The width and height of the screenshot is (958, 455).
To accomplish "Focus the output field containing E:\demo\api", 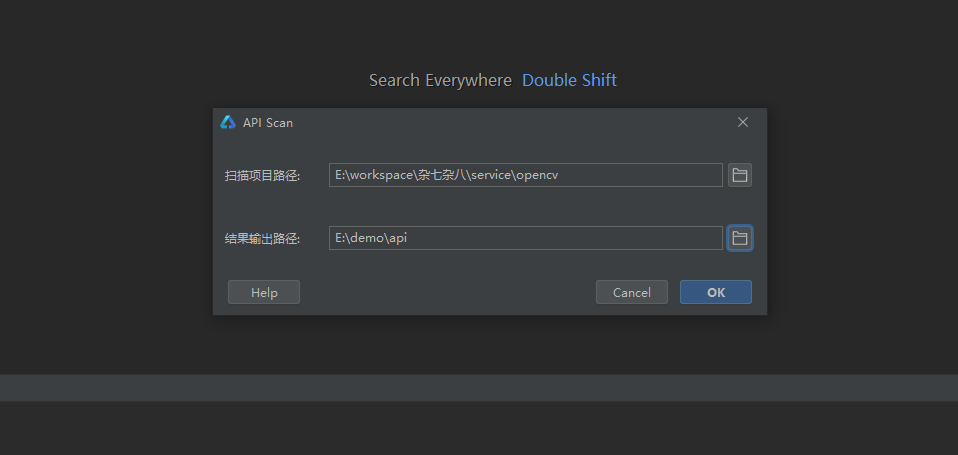I will [525, 238].
